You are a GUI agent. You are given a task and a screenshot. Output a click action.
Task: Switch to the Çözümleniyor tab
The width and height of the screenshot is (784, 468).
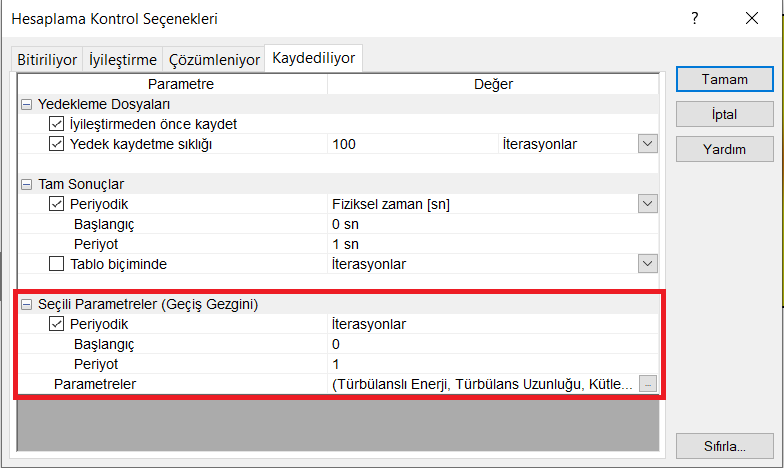click(214, 60)
